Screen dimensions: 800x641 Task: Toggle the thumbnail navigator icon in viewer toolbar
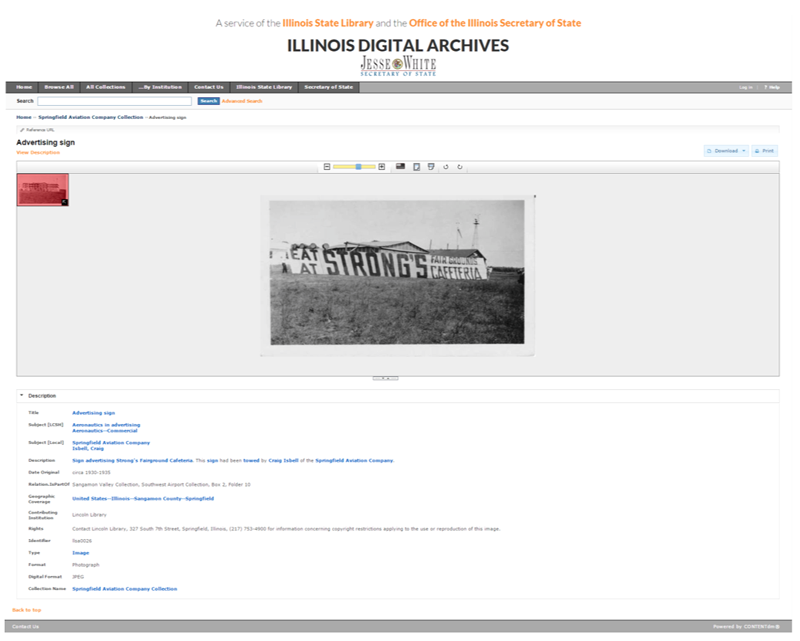(401, 166)
